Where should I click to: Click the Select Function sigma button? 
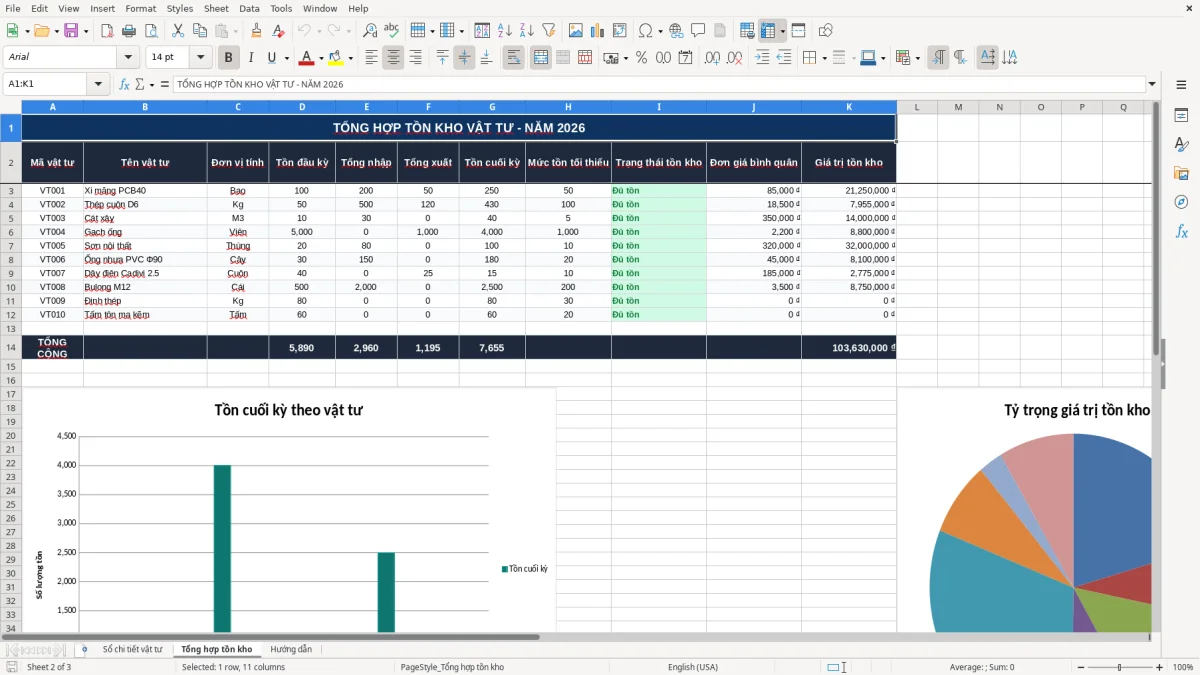tap(140, 84)
